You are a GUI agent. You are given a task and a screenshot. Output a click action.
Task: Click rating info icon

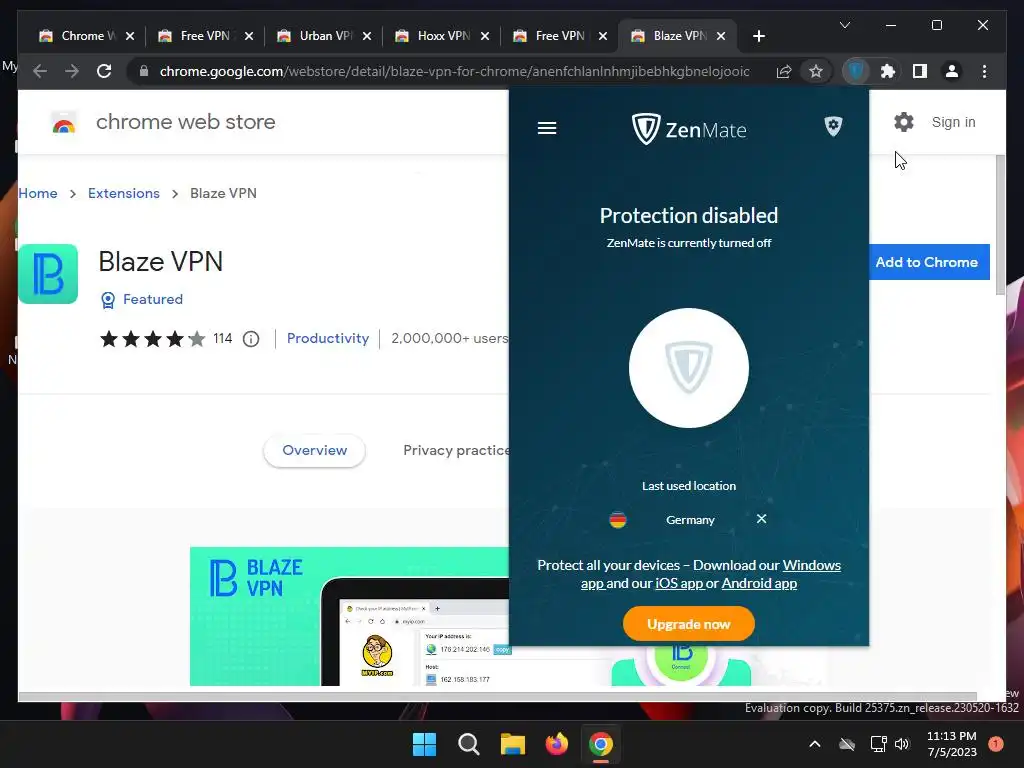pos(251,339)
